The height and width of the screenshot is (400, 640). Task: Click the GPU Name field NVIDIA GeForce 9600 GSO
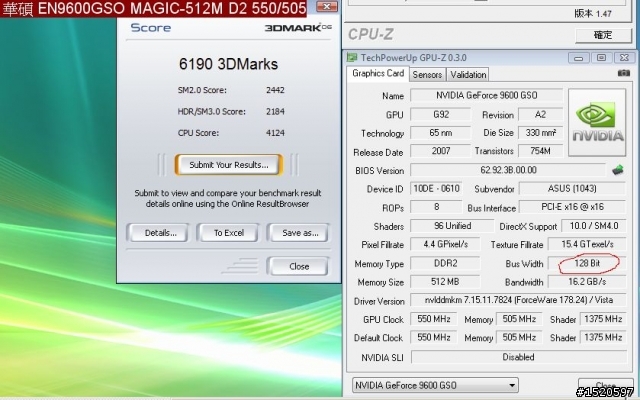point(487,95)
